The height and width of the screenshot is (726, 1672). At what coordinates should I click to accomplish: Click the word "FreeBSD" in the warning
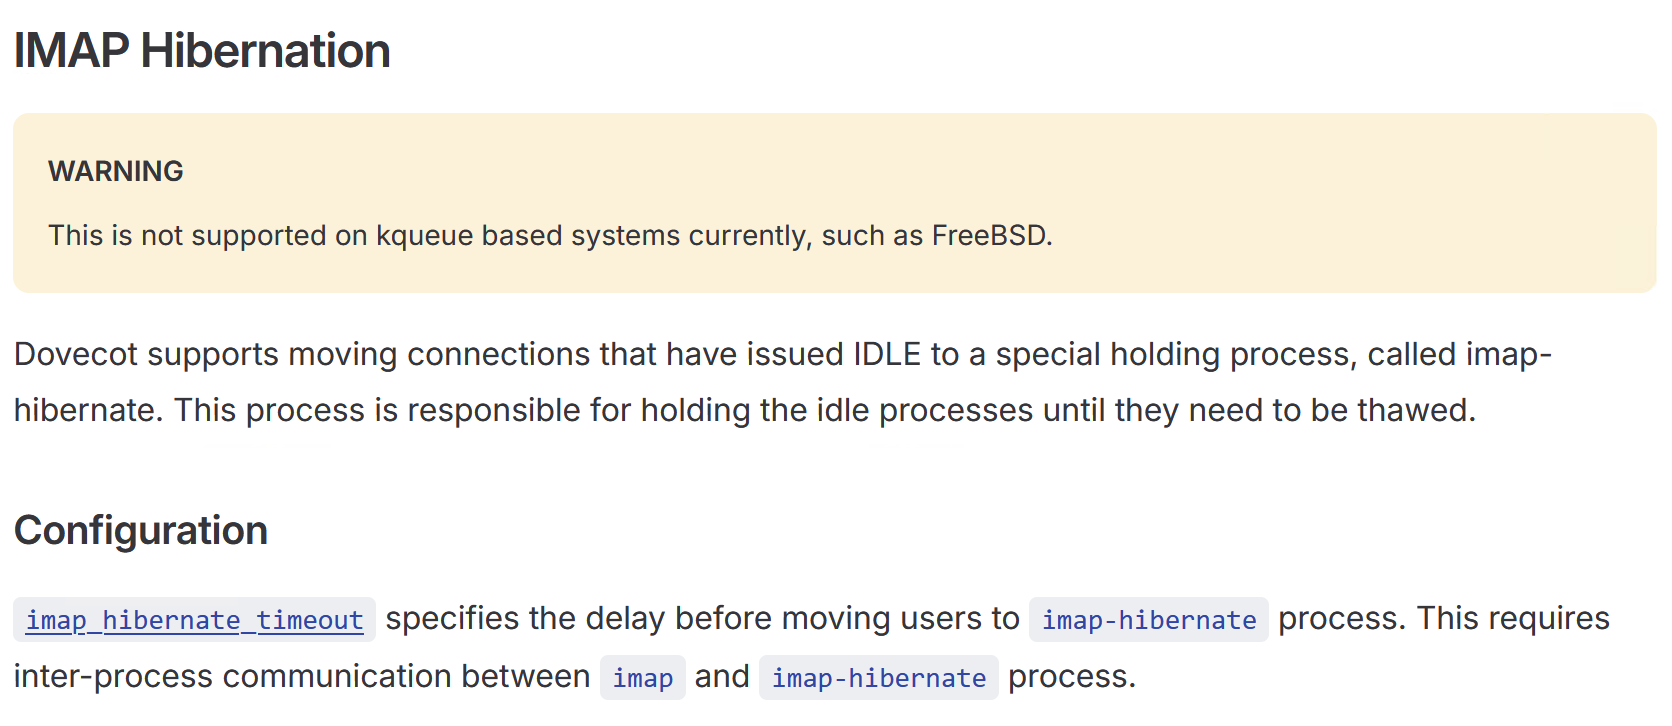[x=989, y=236]
